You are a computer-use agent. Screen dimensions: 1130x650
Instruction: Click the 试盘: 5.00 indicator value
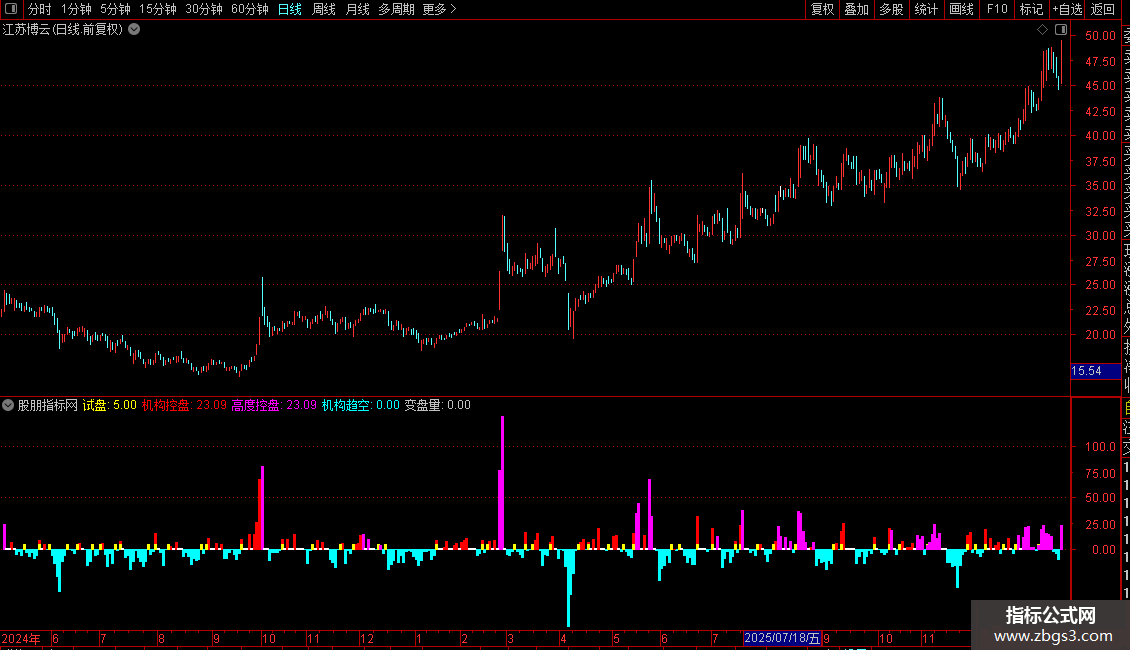[110, 405]
